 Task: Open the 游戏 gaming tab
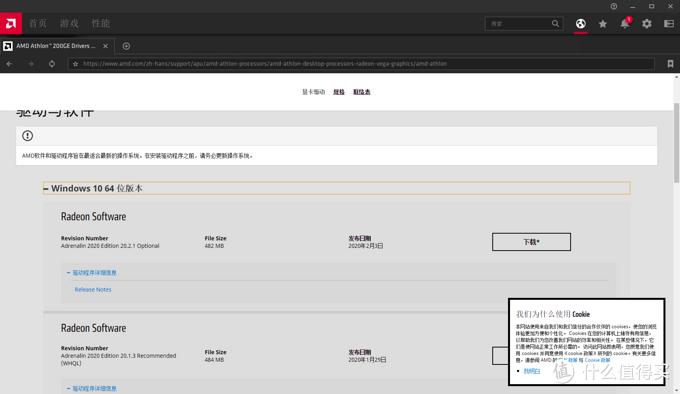tap(69, 23)
